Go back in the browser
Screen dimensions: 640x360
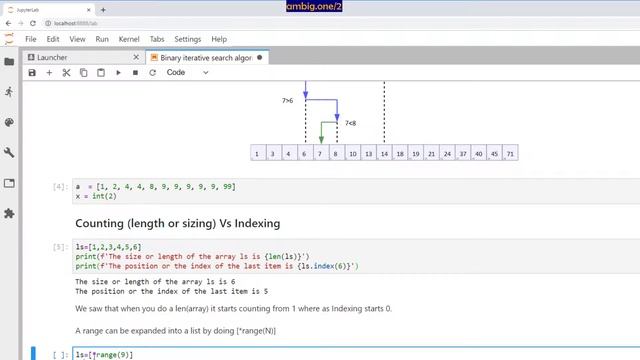[8, 23]
